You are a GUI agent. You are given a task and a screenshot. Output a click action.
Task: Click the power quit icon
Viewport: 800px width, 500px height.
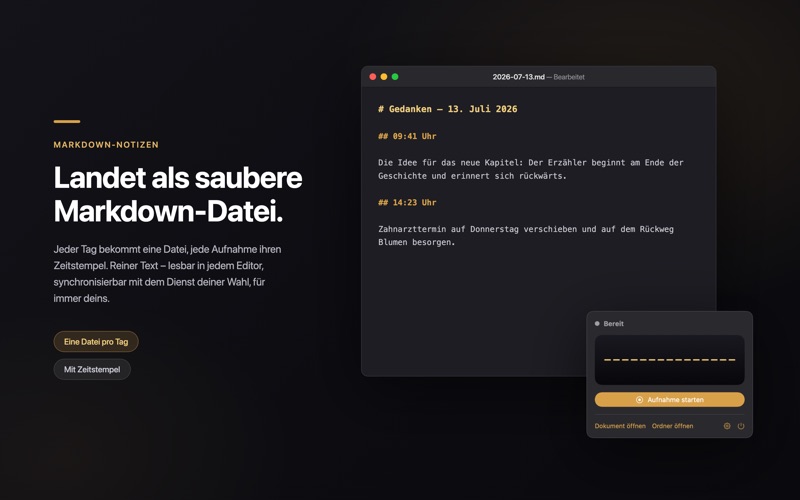tap(741, 426)
